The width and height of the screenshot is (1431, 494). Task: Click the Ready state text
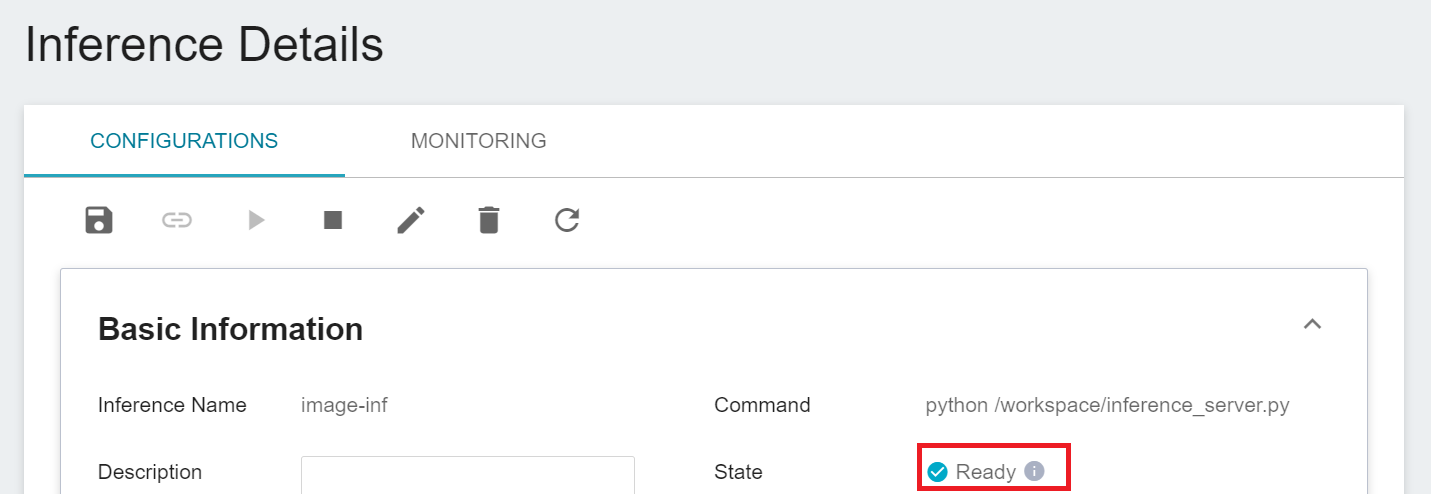tap(985, 472)
